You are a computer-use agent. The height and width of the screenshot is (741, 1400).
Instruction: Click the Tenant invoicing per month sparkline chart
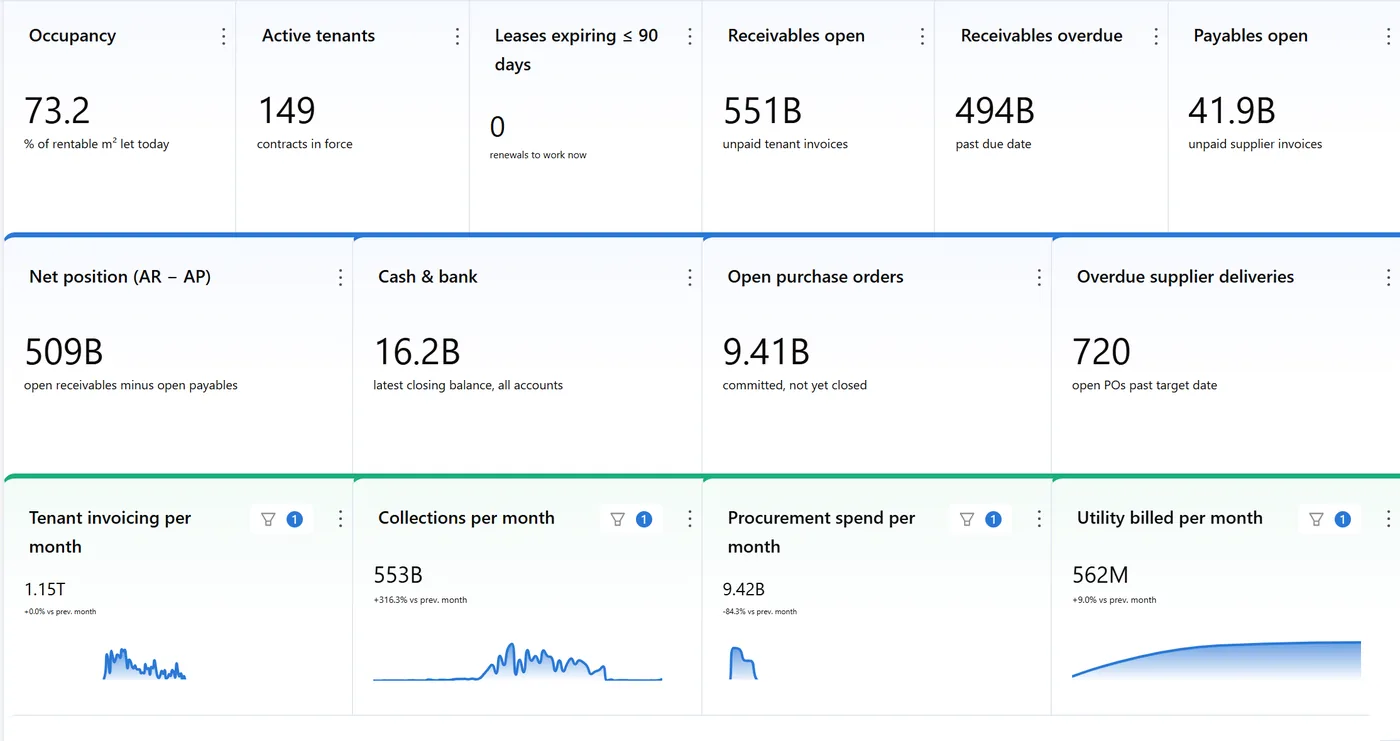point(145,664)
